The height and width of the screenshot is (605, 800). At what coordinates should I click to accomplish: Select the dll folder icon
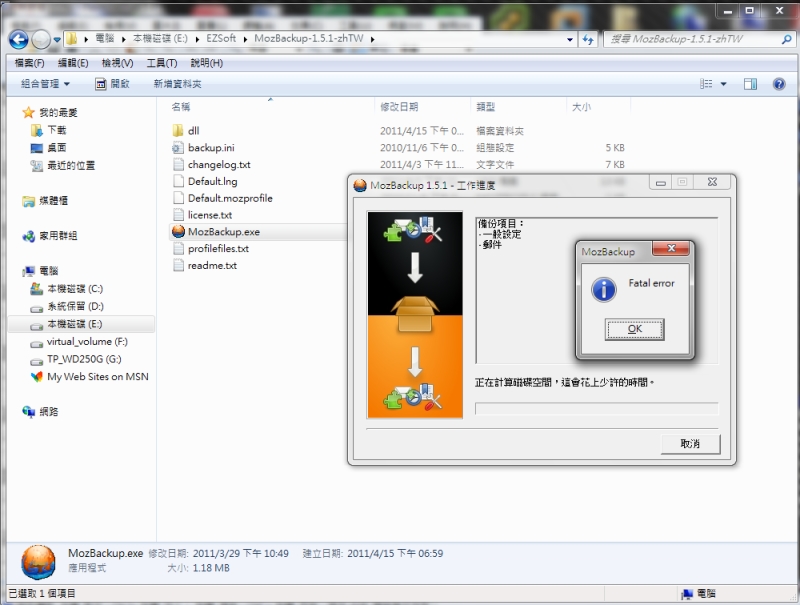178,130
